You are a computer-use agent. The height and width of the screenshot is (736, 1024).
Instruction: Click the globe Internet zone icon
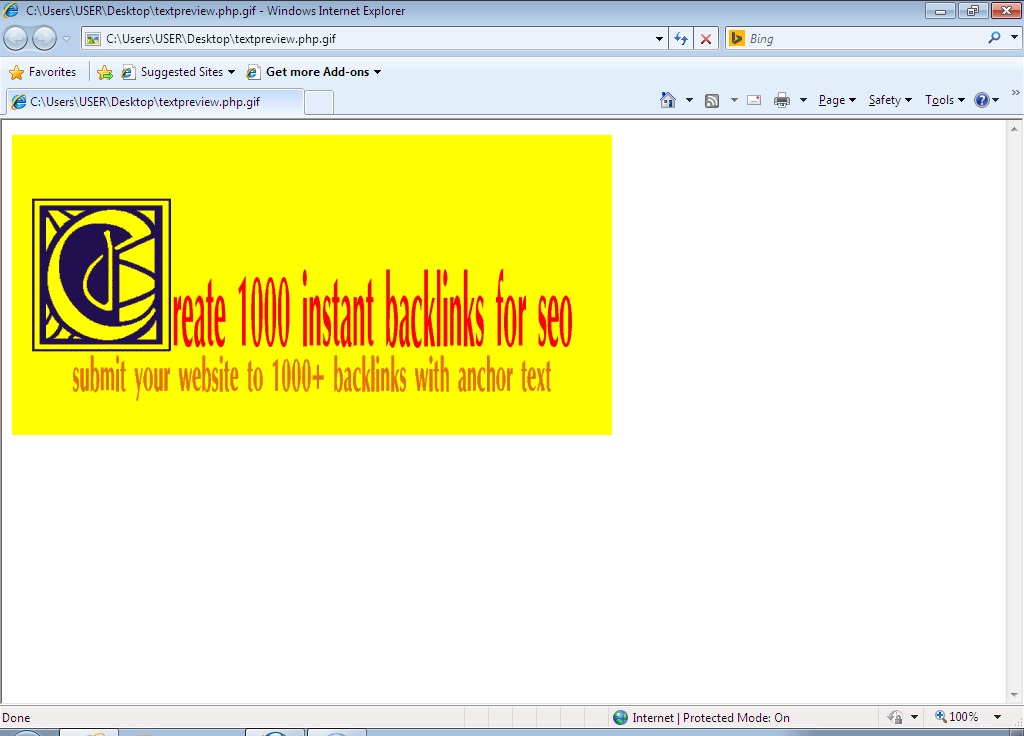point(620,718)
